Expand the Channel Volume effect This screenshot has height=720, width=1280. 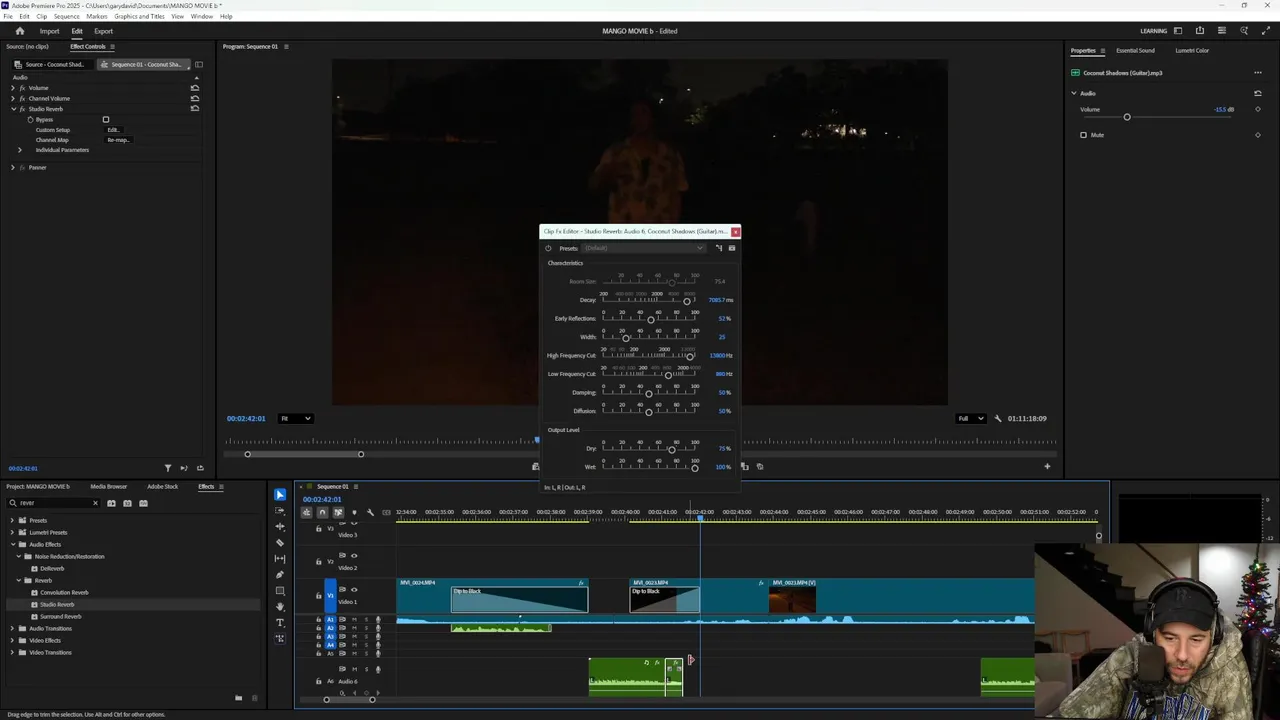[13, 98]
